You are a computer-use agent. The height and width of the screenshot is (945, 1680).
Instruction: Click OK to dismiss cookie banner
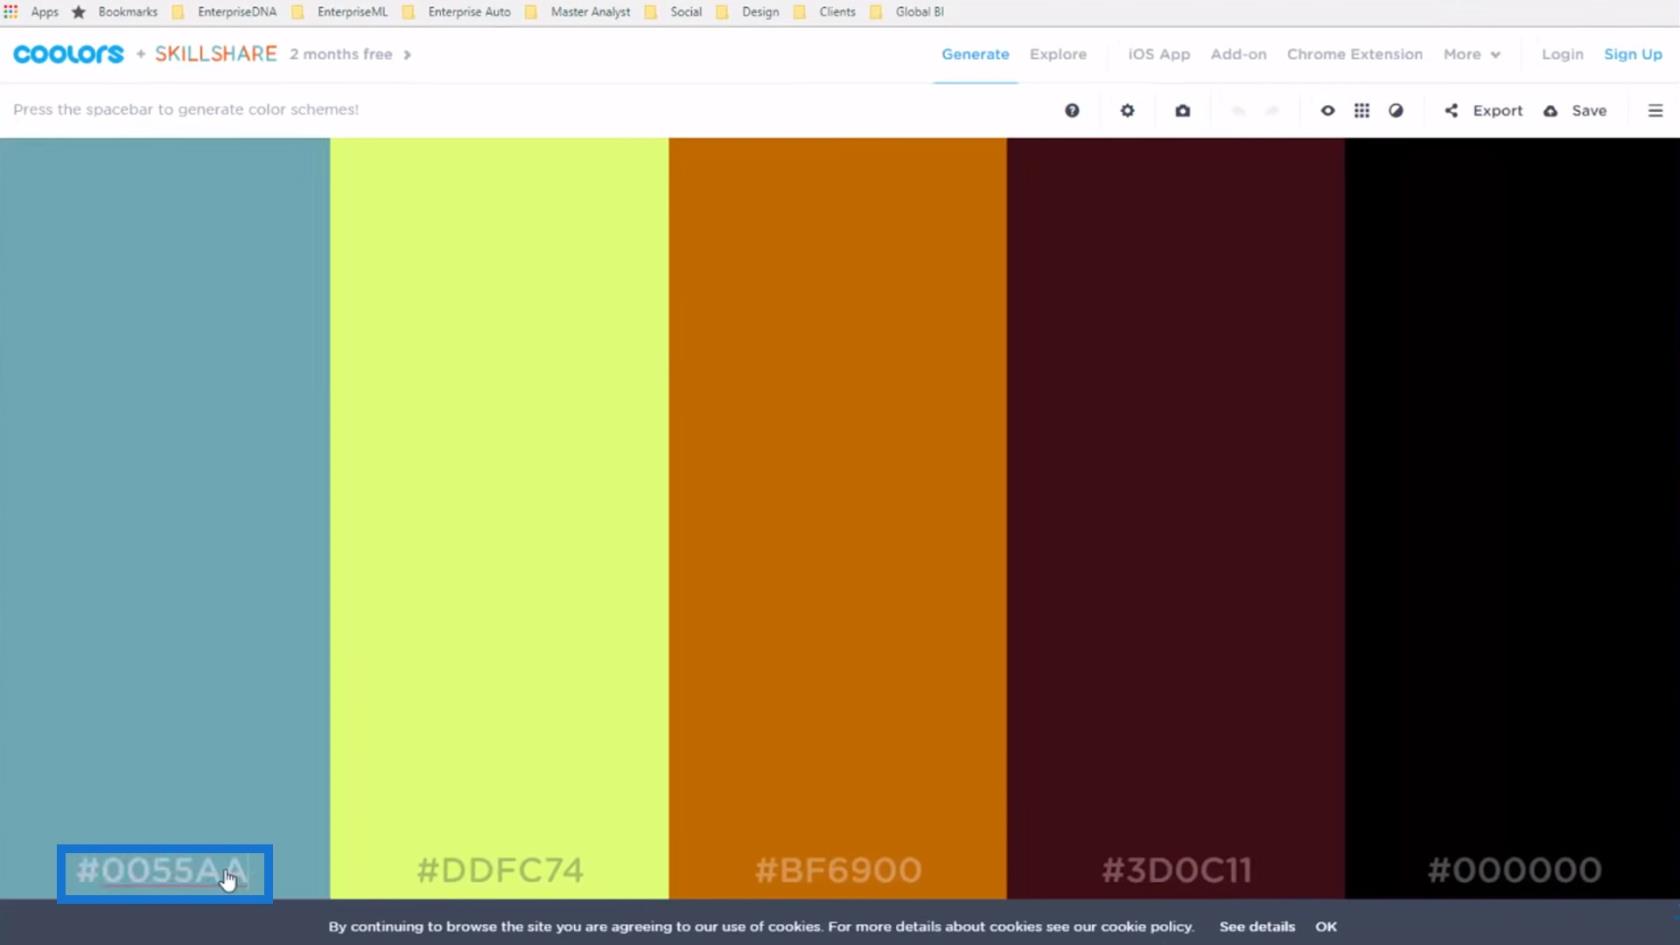pyautogui.click(x=1326, y=926)
